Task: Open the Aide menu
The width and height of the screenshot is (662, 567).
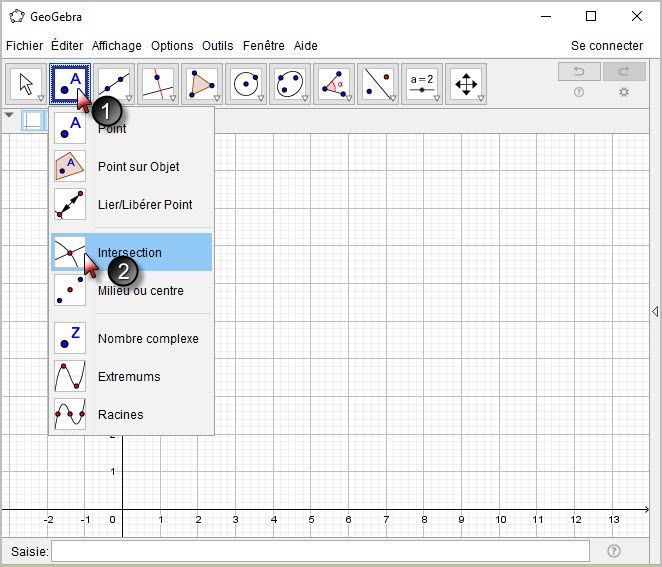Action: pos(306,46)
